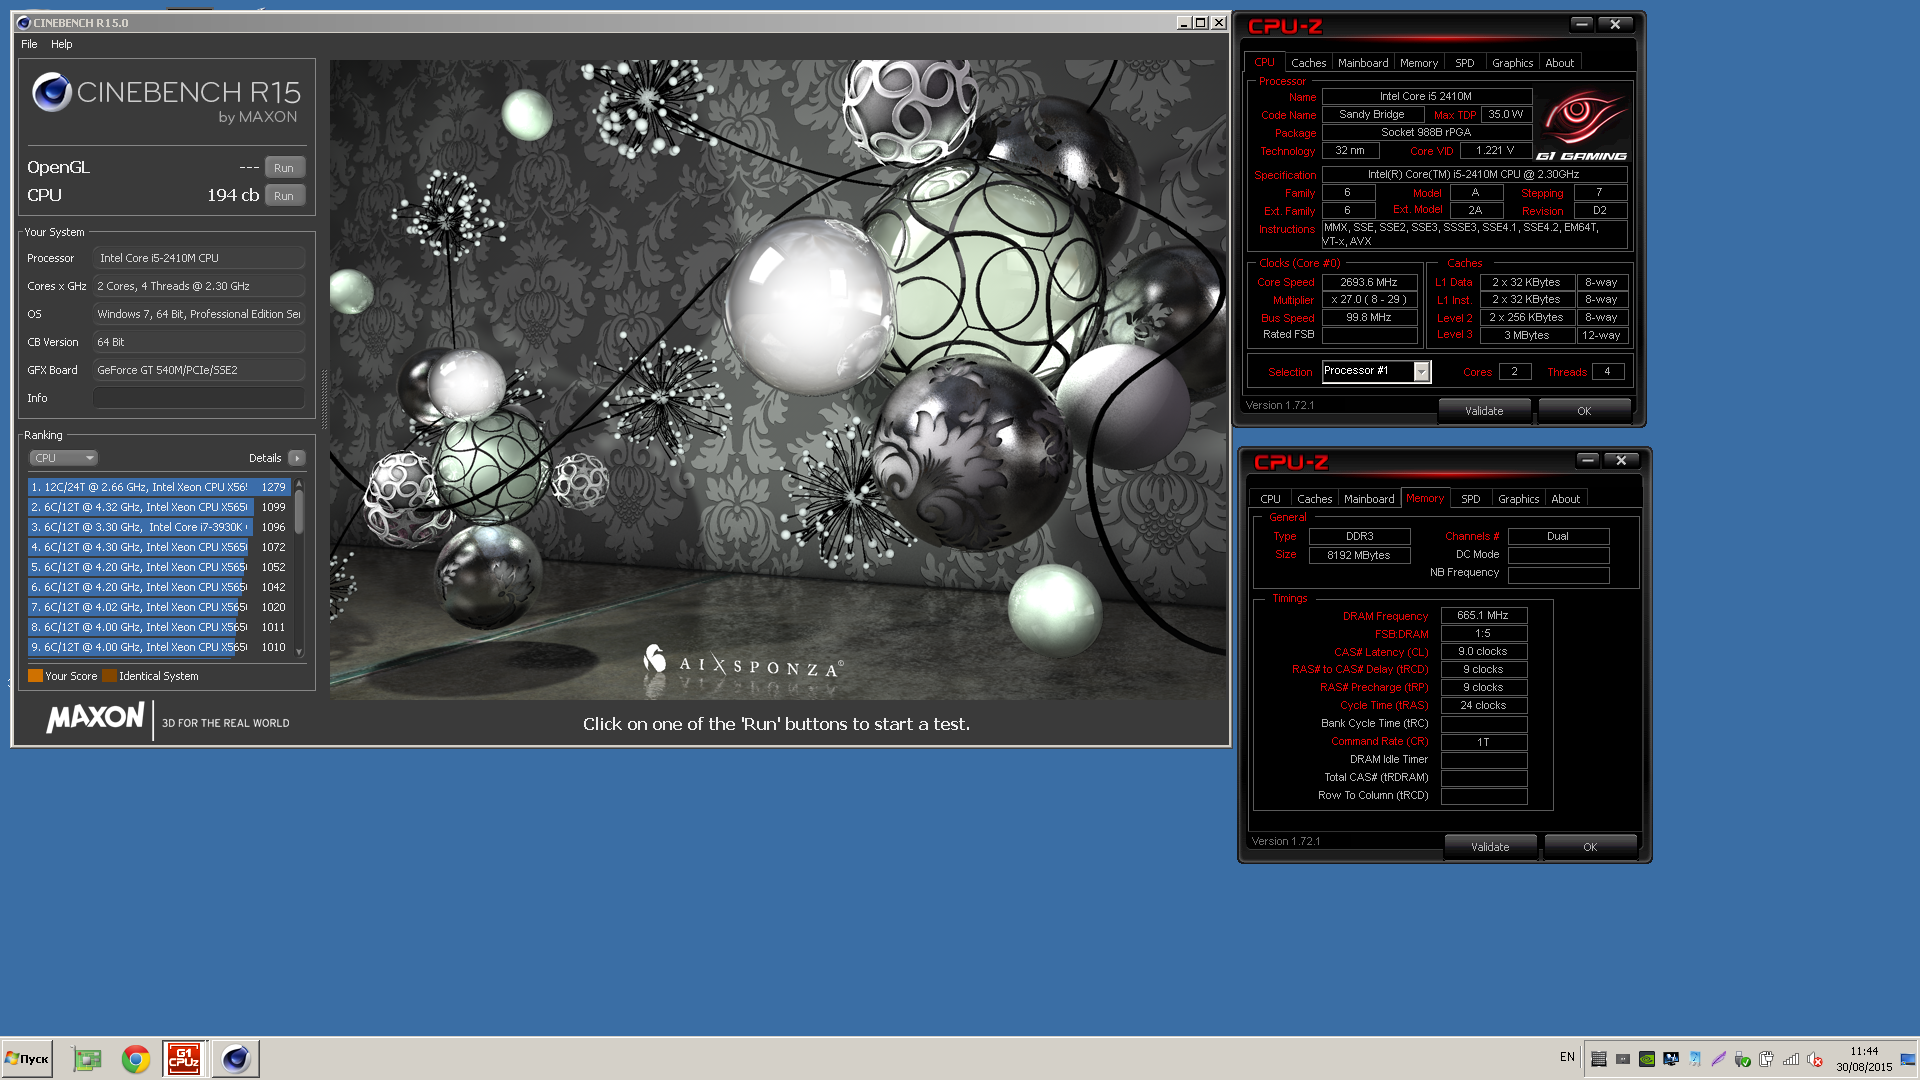Image resolution: width=1920 pixels, height=1080 pixels.
Task: Open the Help menu in Cinebench
Action: pos(62,44)
